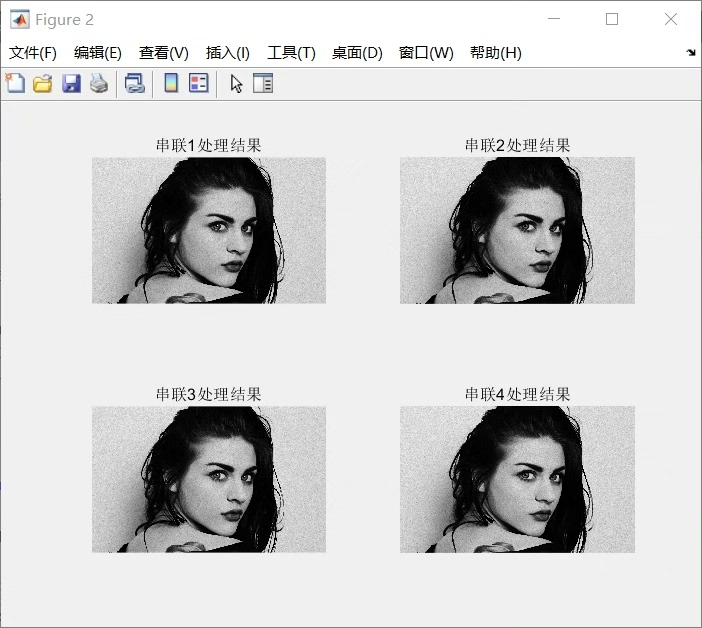Open the 桌面(D) menu

(357, 53)
